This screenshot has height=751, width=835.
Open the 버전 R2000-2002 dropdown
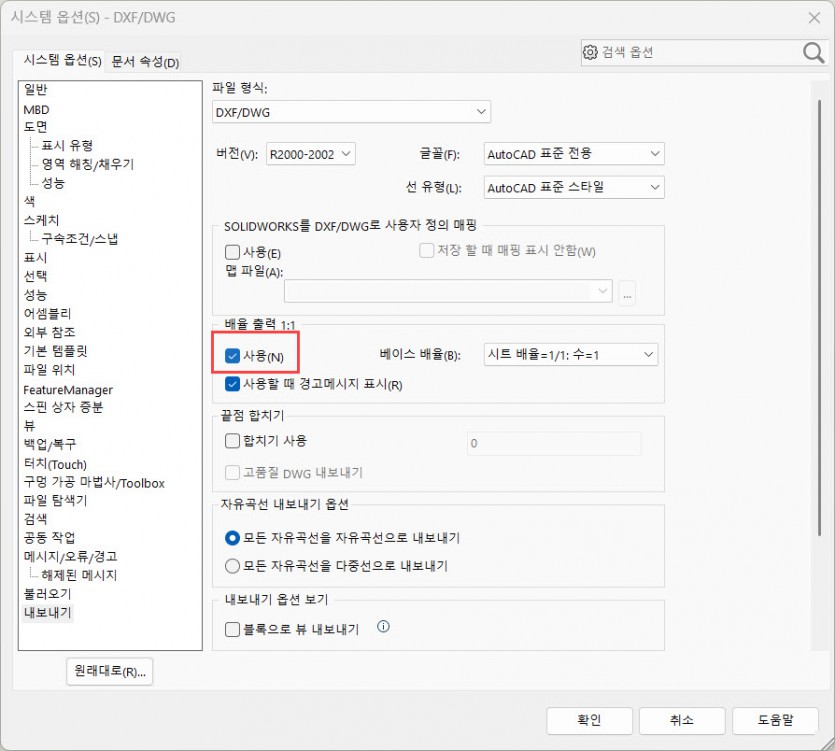click(310, 154)
